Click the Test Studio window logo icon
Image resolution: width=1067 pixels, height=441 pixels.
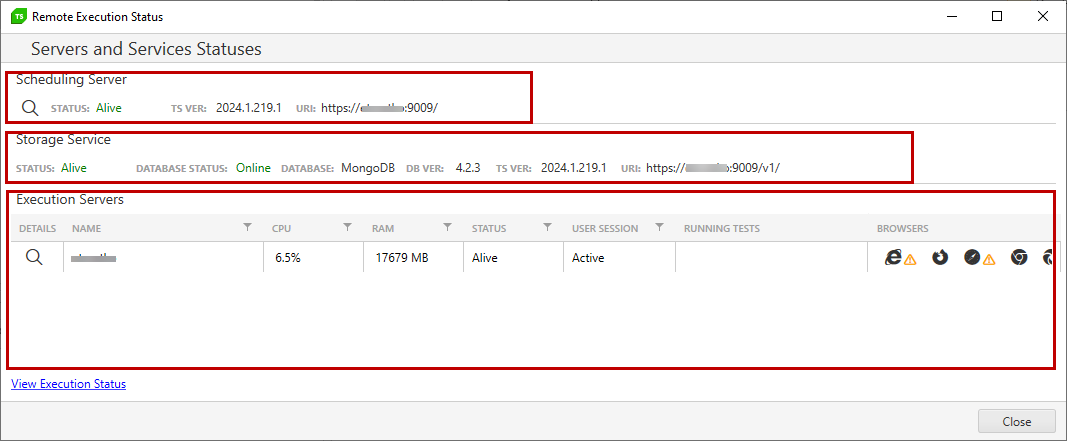pyautogui.click(x=20, y=16)
